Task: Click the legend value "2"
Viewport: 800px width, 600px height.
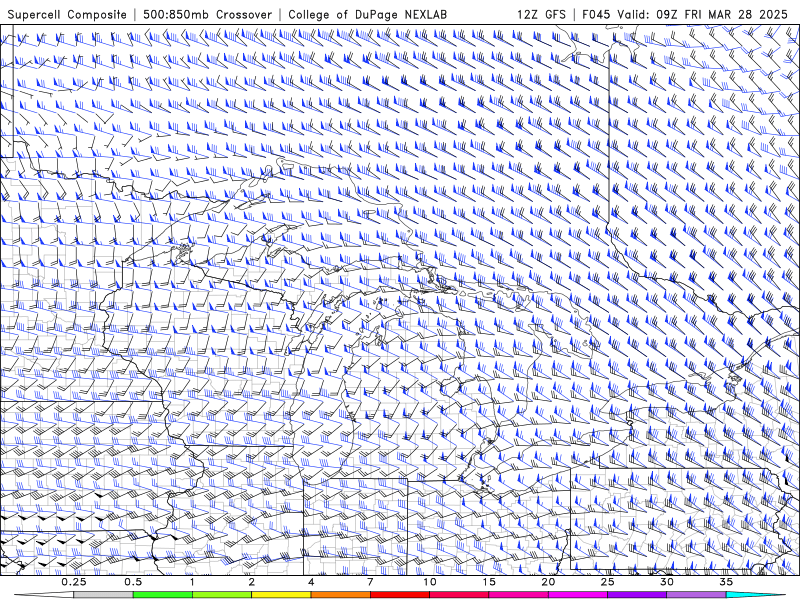Action: click(x=252, y=582)
